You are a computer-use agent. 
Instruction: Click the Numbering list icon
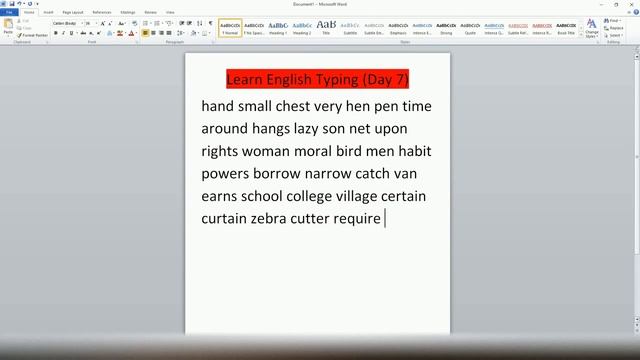158,24
